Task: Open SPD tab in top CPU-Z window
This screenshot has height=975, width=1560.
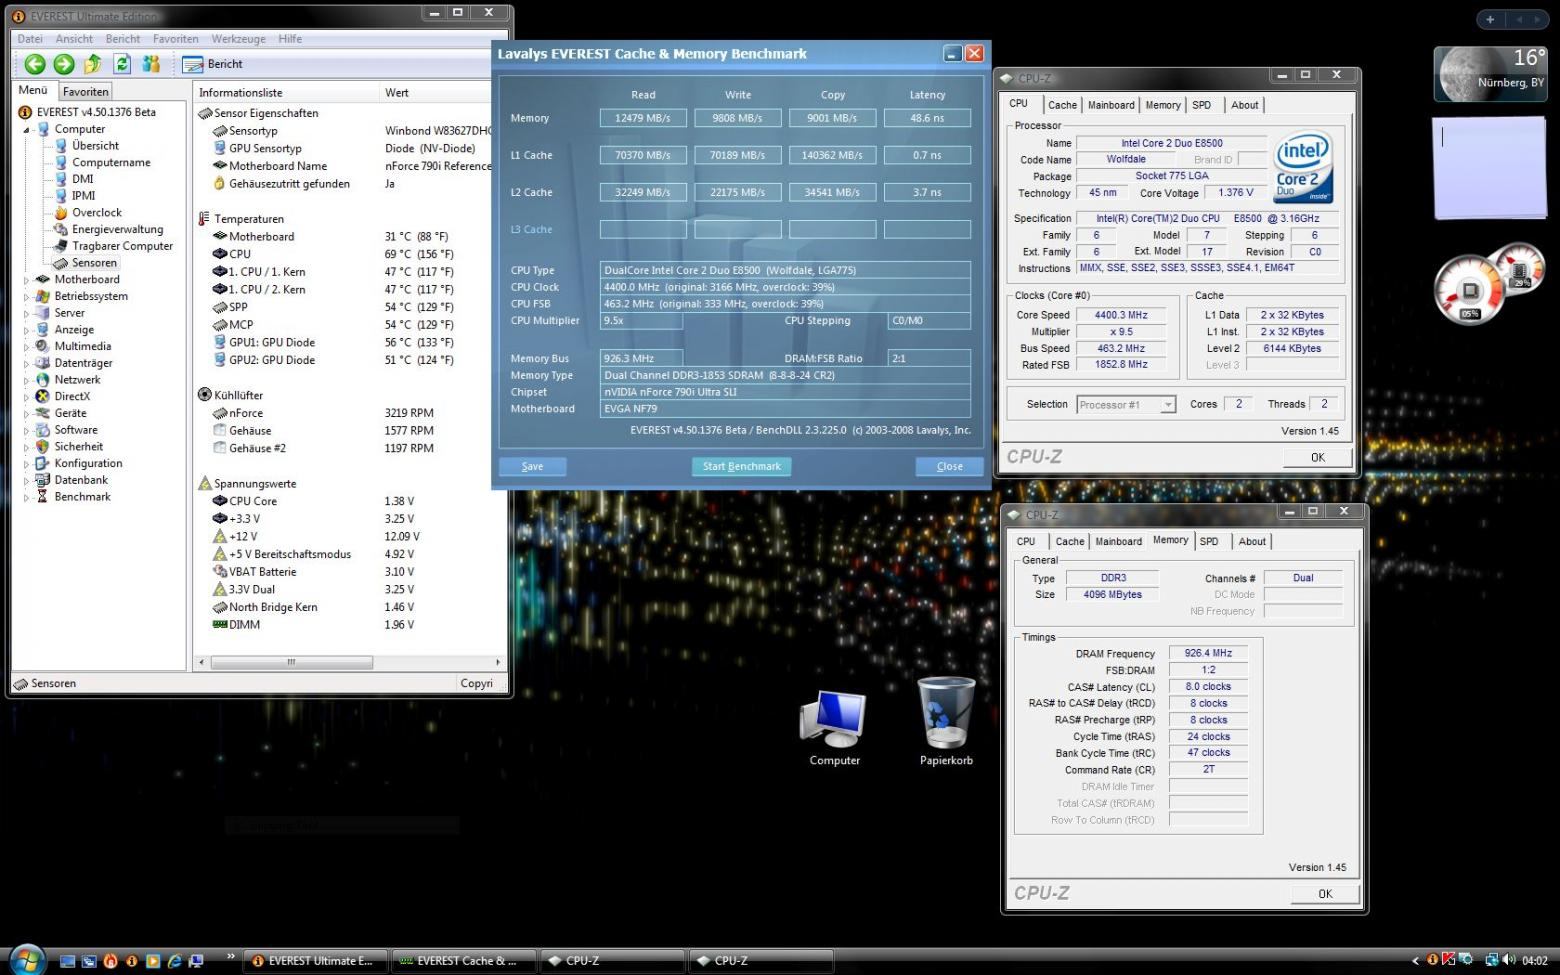Action: [x=1201, y=105]
